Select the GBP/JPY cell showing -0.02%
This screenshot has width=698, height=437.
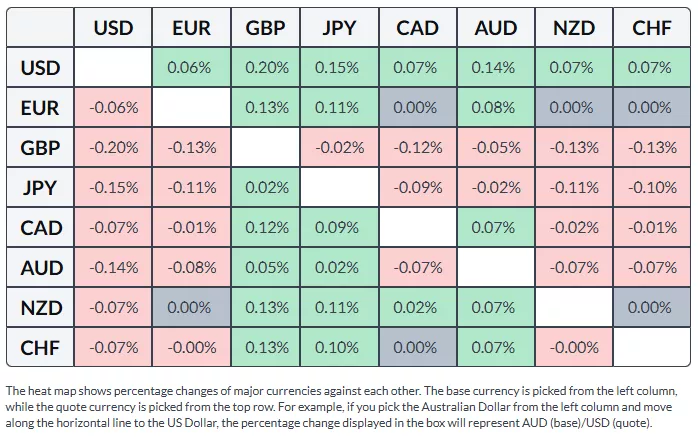341,148
